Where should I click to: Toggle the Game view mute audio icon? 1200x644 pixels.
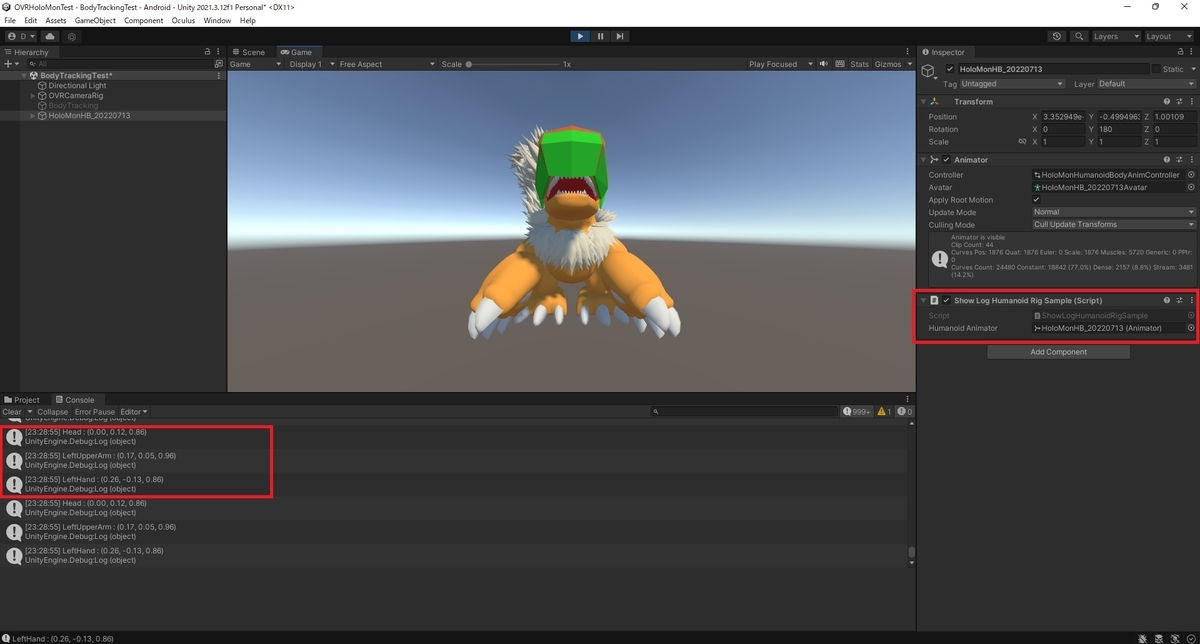tap(824, 64)
